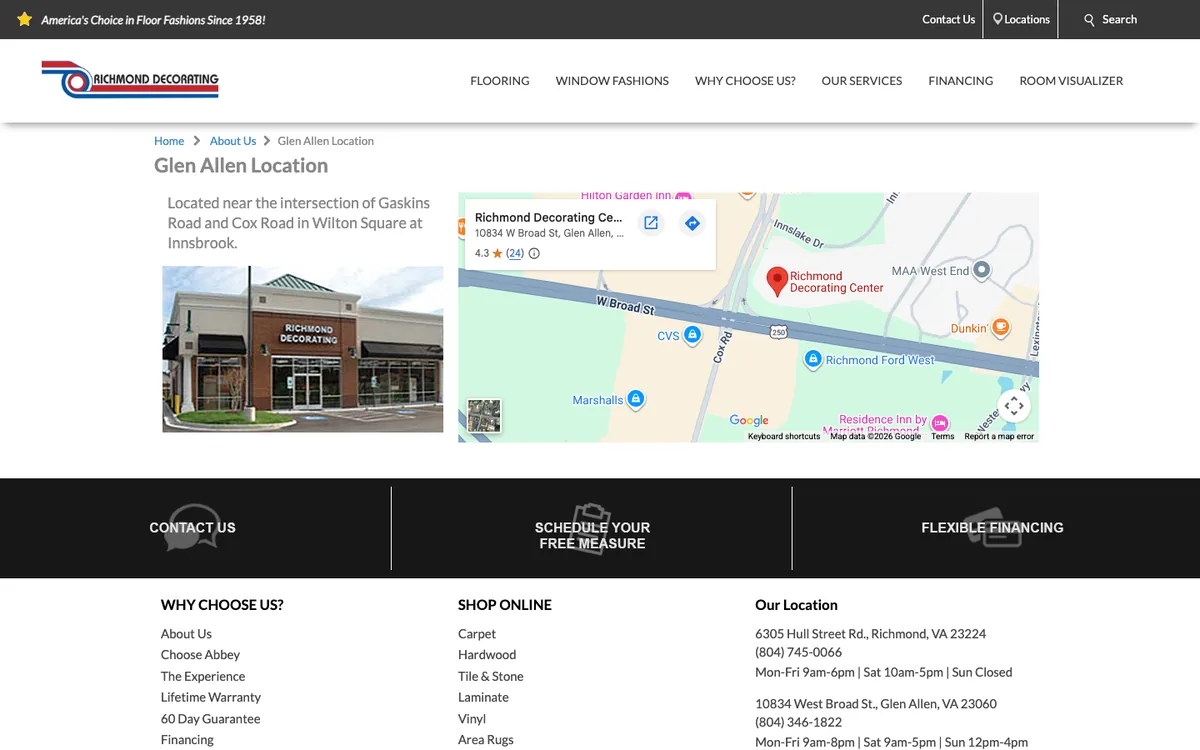Image resolution: width=1200 pixels, height=750 pixels.
Task: Click the Richmond Decorating logo
Action: (x=130, y=79)
